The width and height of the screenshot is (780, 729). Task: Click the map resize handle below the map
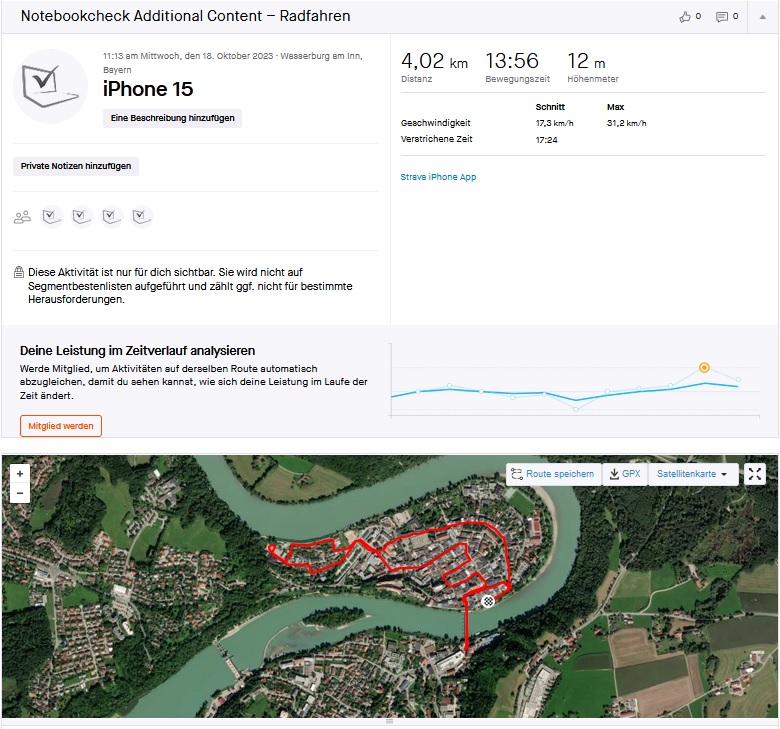tap(390, 722)
